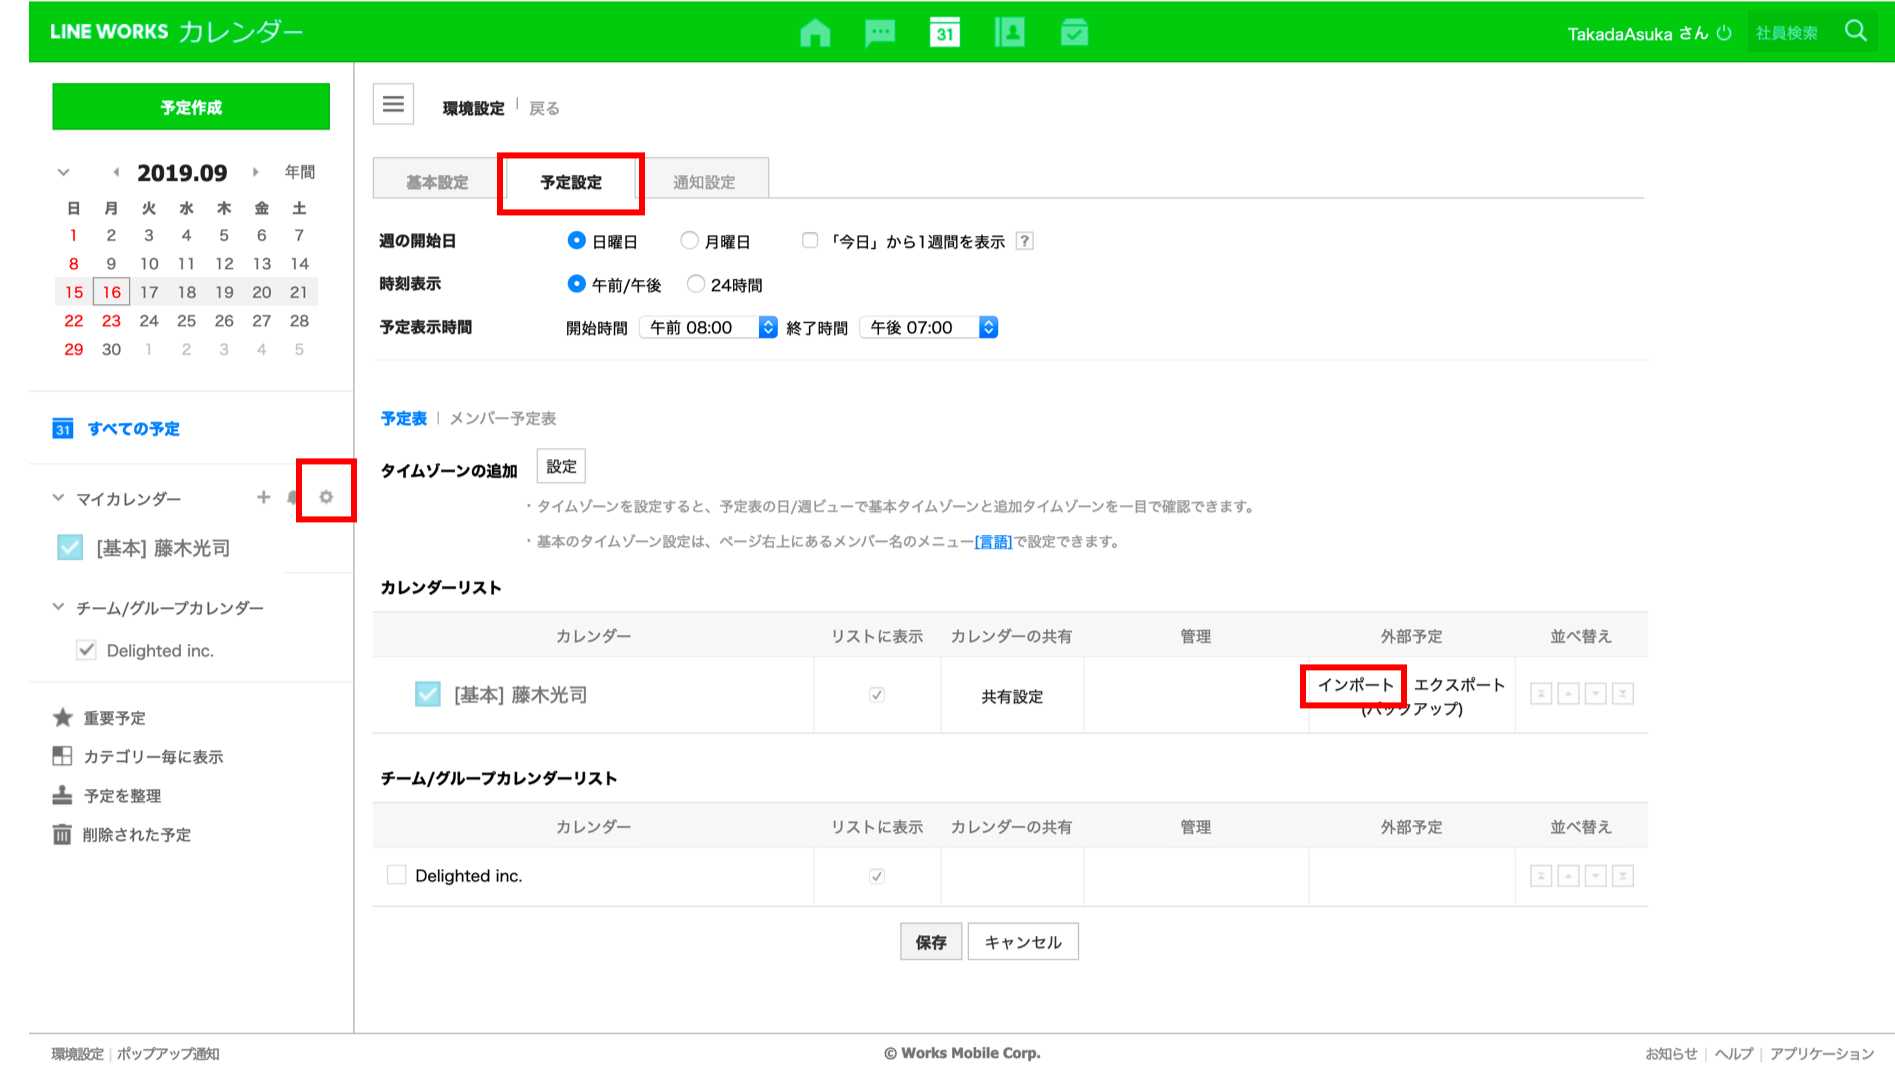
Task: Switch to the 通知設定 tab
Action: point(704,182)
